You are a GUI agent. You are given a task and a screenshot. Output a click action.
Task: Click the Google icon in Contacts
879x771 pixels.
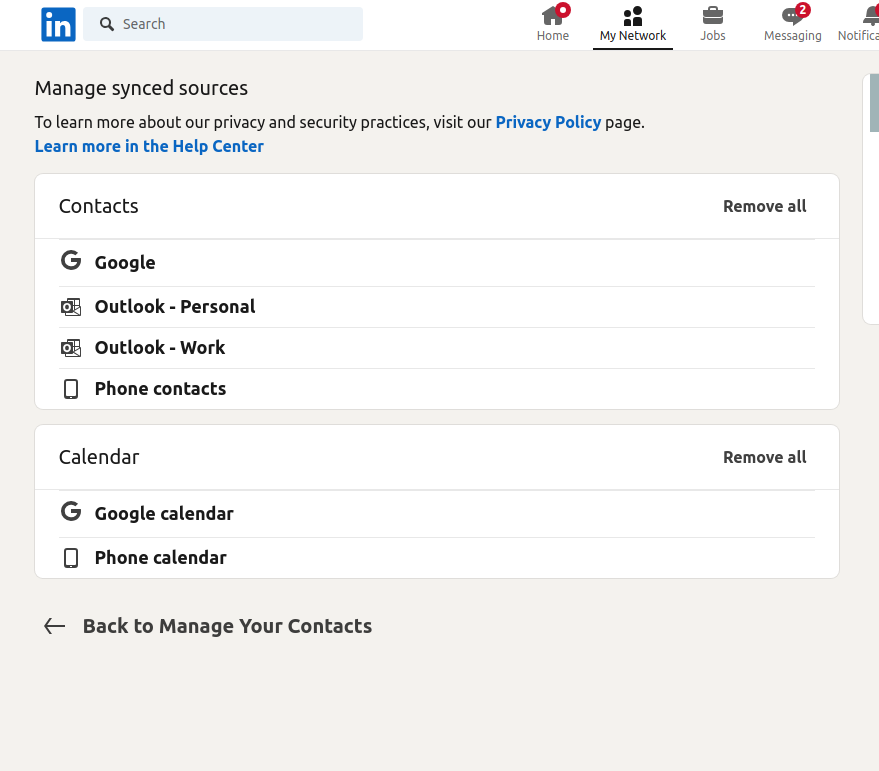click(x=71, y=261)
